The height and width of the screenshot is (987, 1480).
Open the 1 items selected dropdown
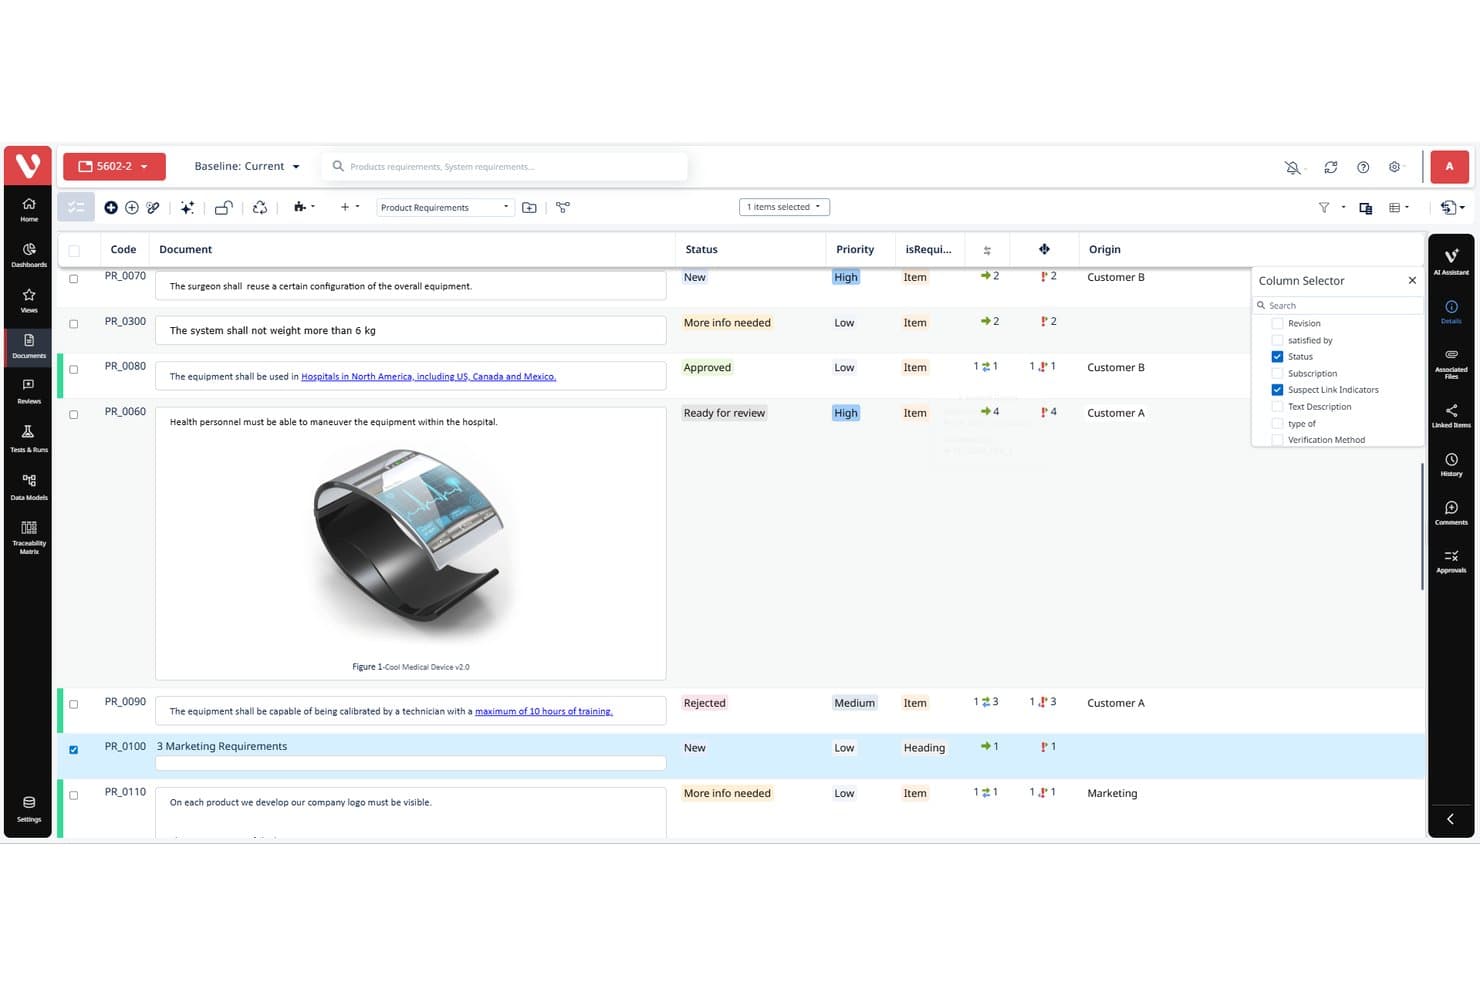click(x=784, y=207)
